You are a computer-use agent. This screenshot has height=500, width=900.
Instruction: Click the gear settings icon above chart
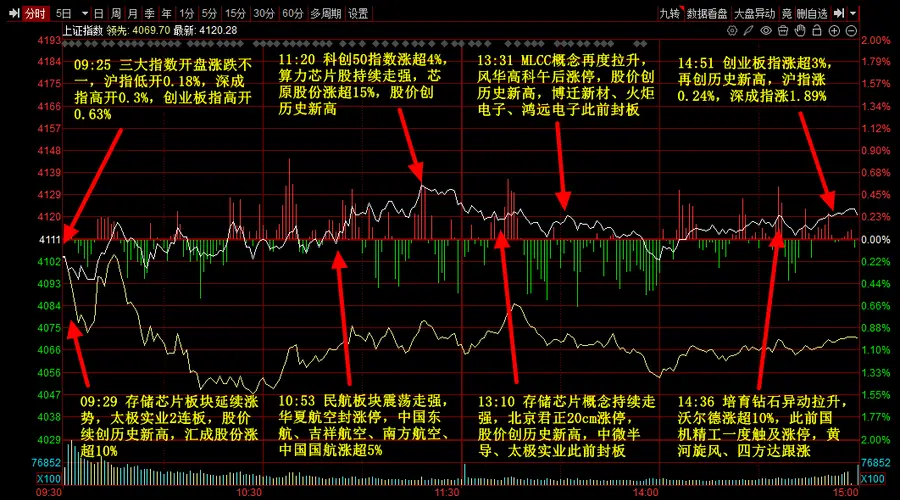[x=732, y=30]
